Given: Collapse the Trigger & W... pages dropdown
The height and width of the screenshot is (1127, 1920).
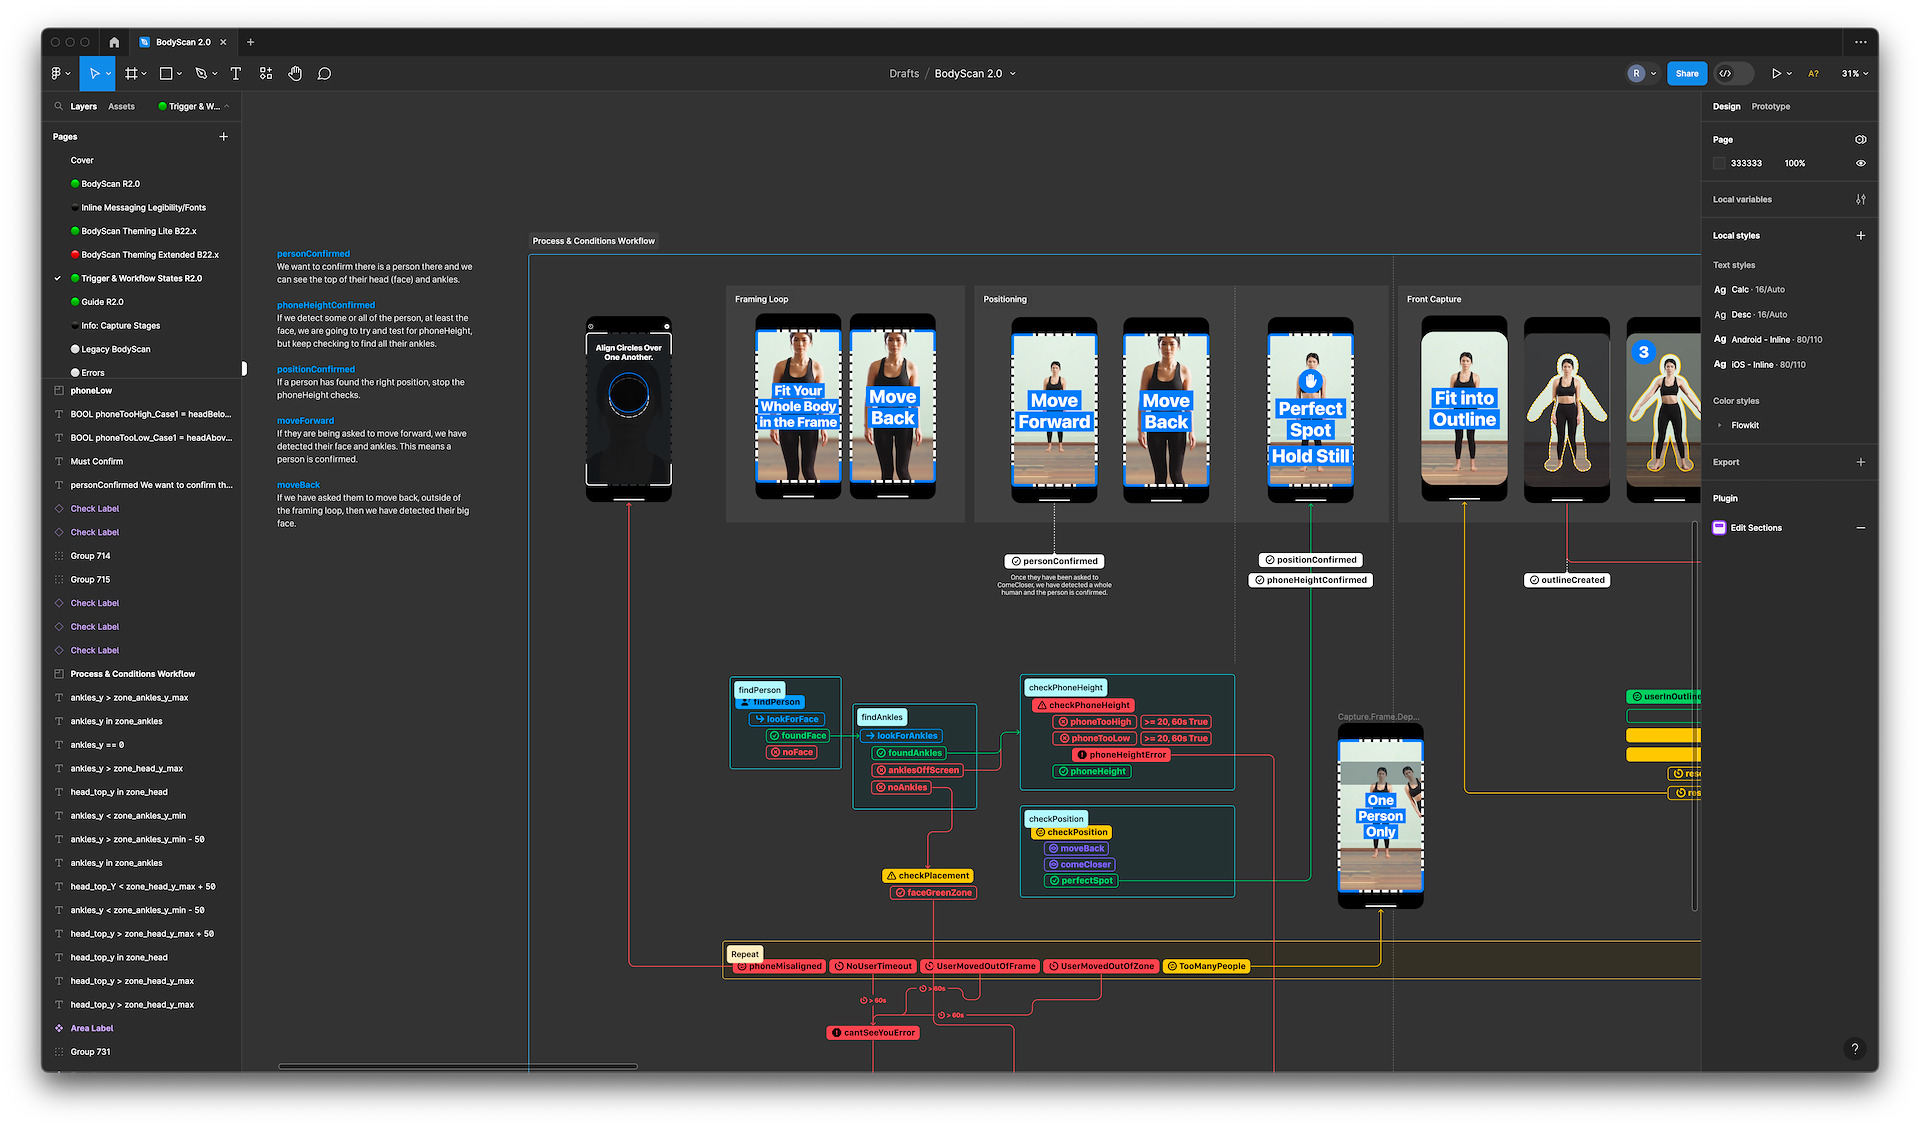Looking at the screenshot, I should (227, 106).
